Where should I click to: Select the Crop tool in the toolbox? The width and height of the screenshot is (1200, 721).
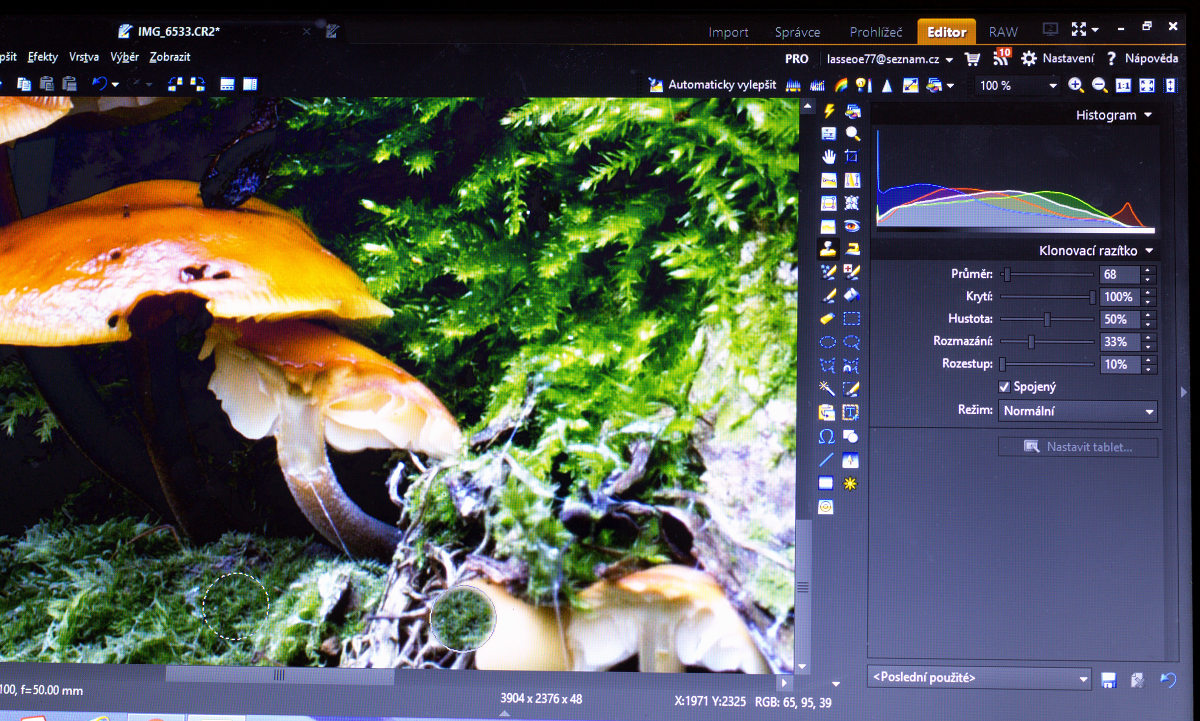[x=852, y=156]
